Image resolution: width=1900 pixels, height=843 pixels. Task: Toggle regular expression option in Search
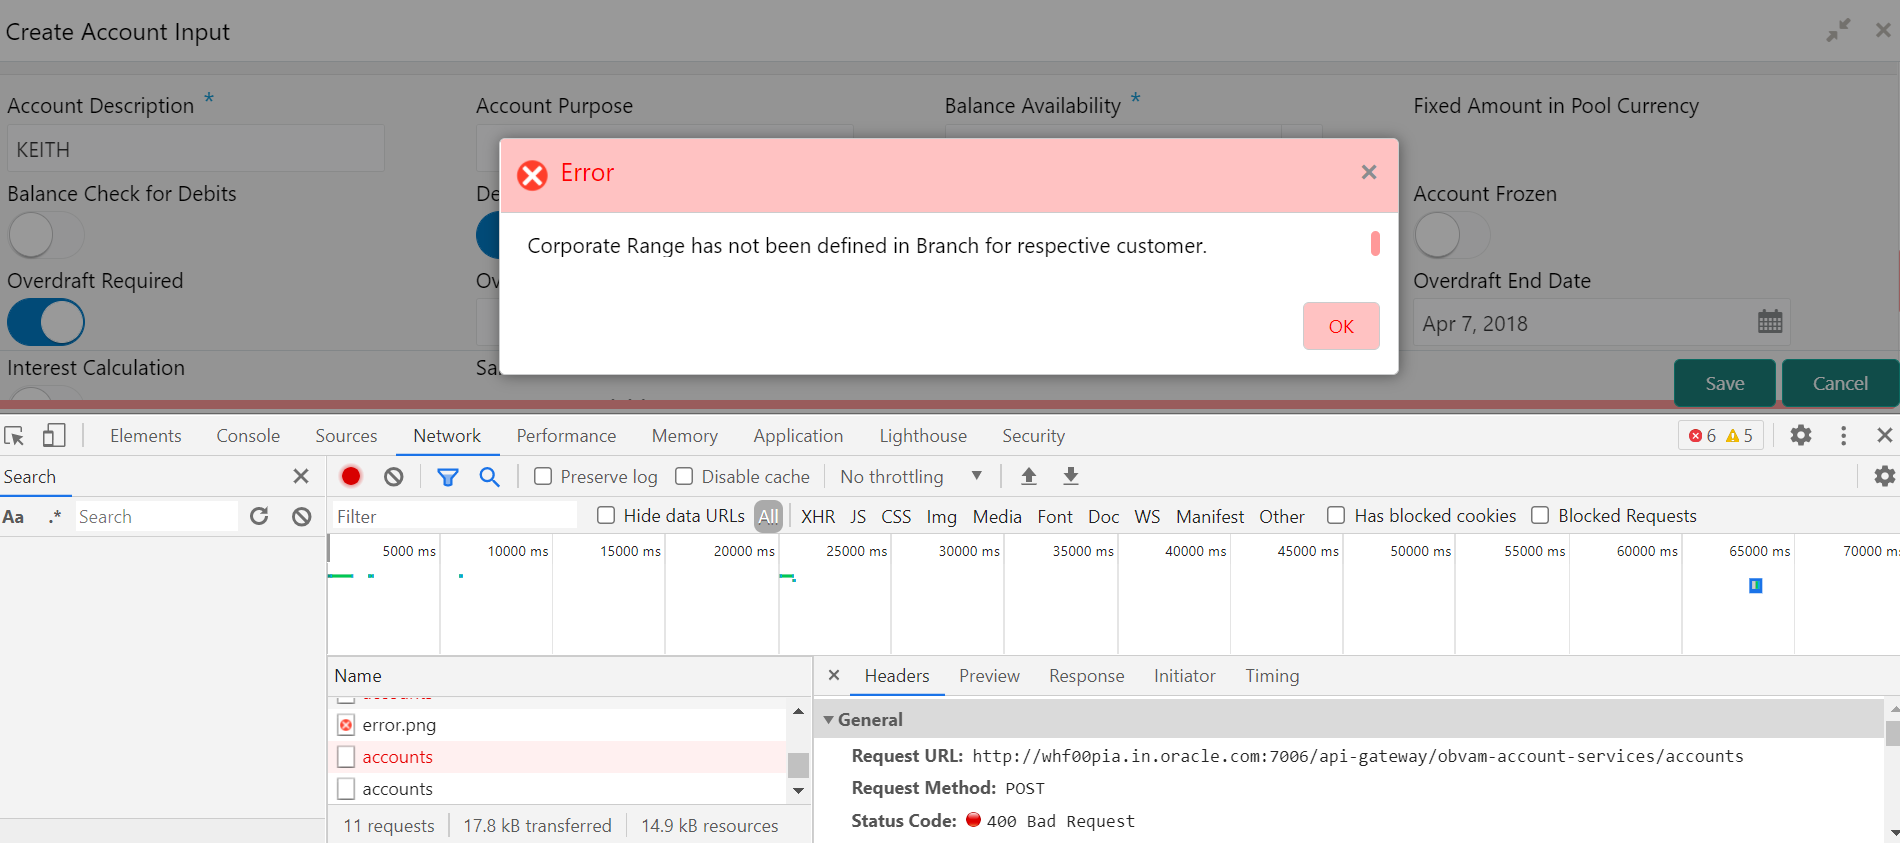pyautogui.click(x=55, y=516)
